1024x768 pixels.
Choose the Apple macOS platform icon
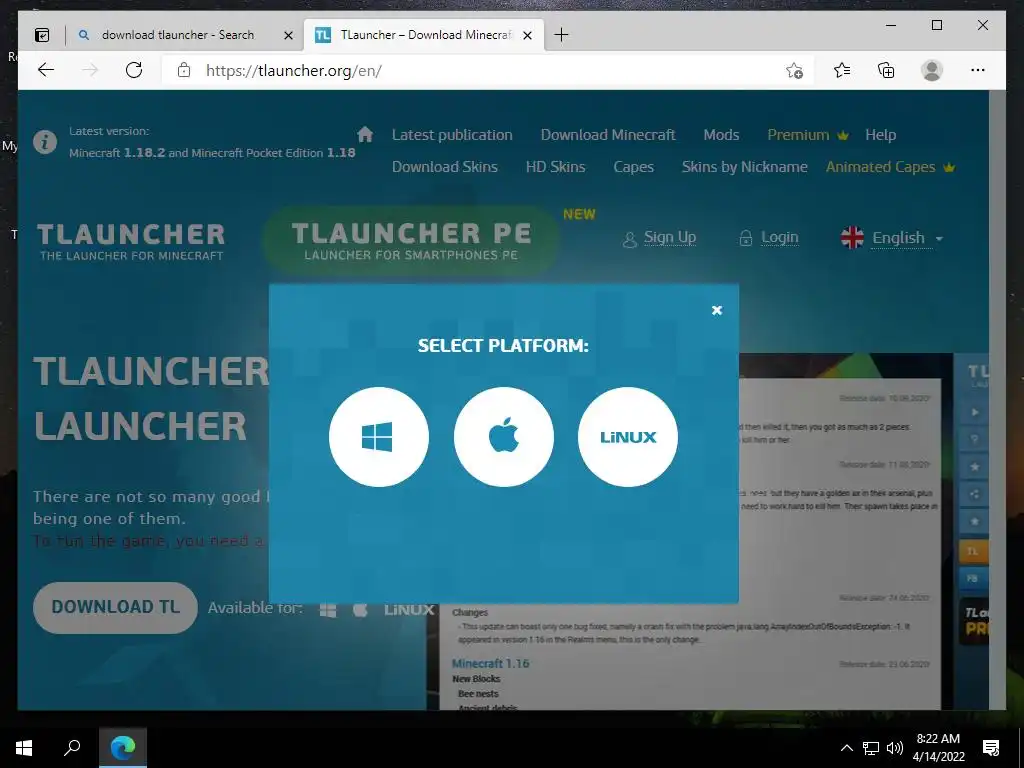pyautogui.click(x=504, y=437)
